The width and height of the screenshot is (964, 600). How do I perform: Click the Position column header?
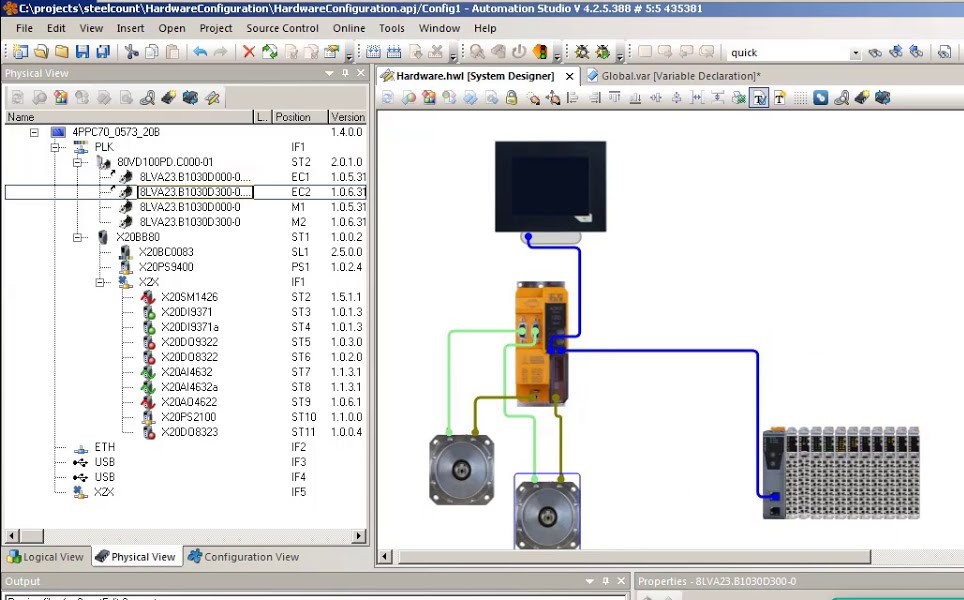300,117
